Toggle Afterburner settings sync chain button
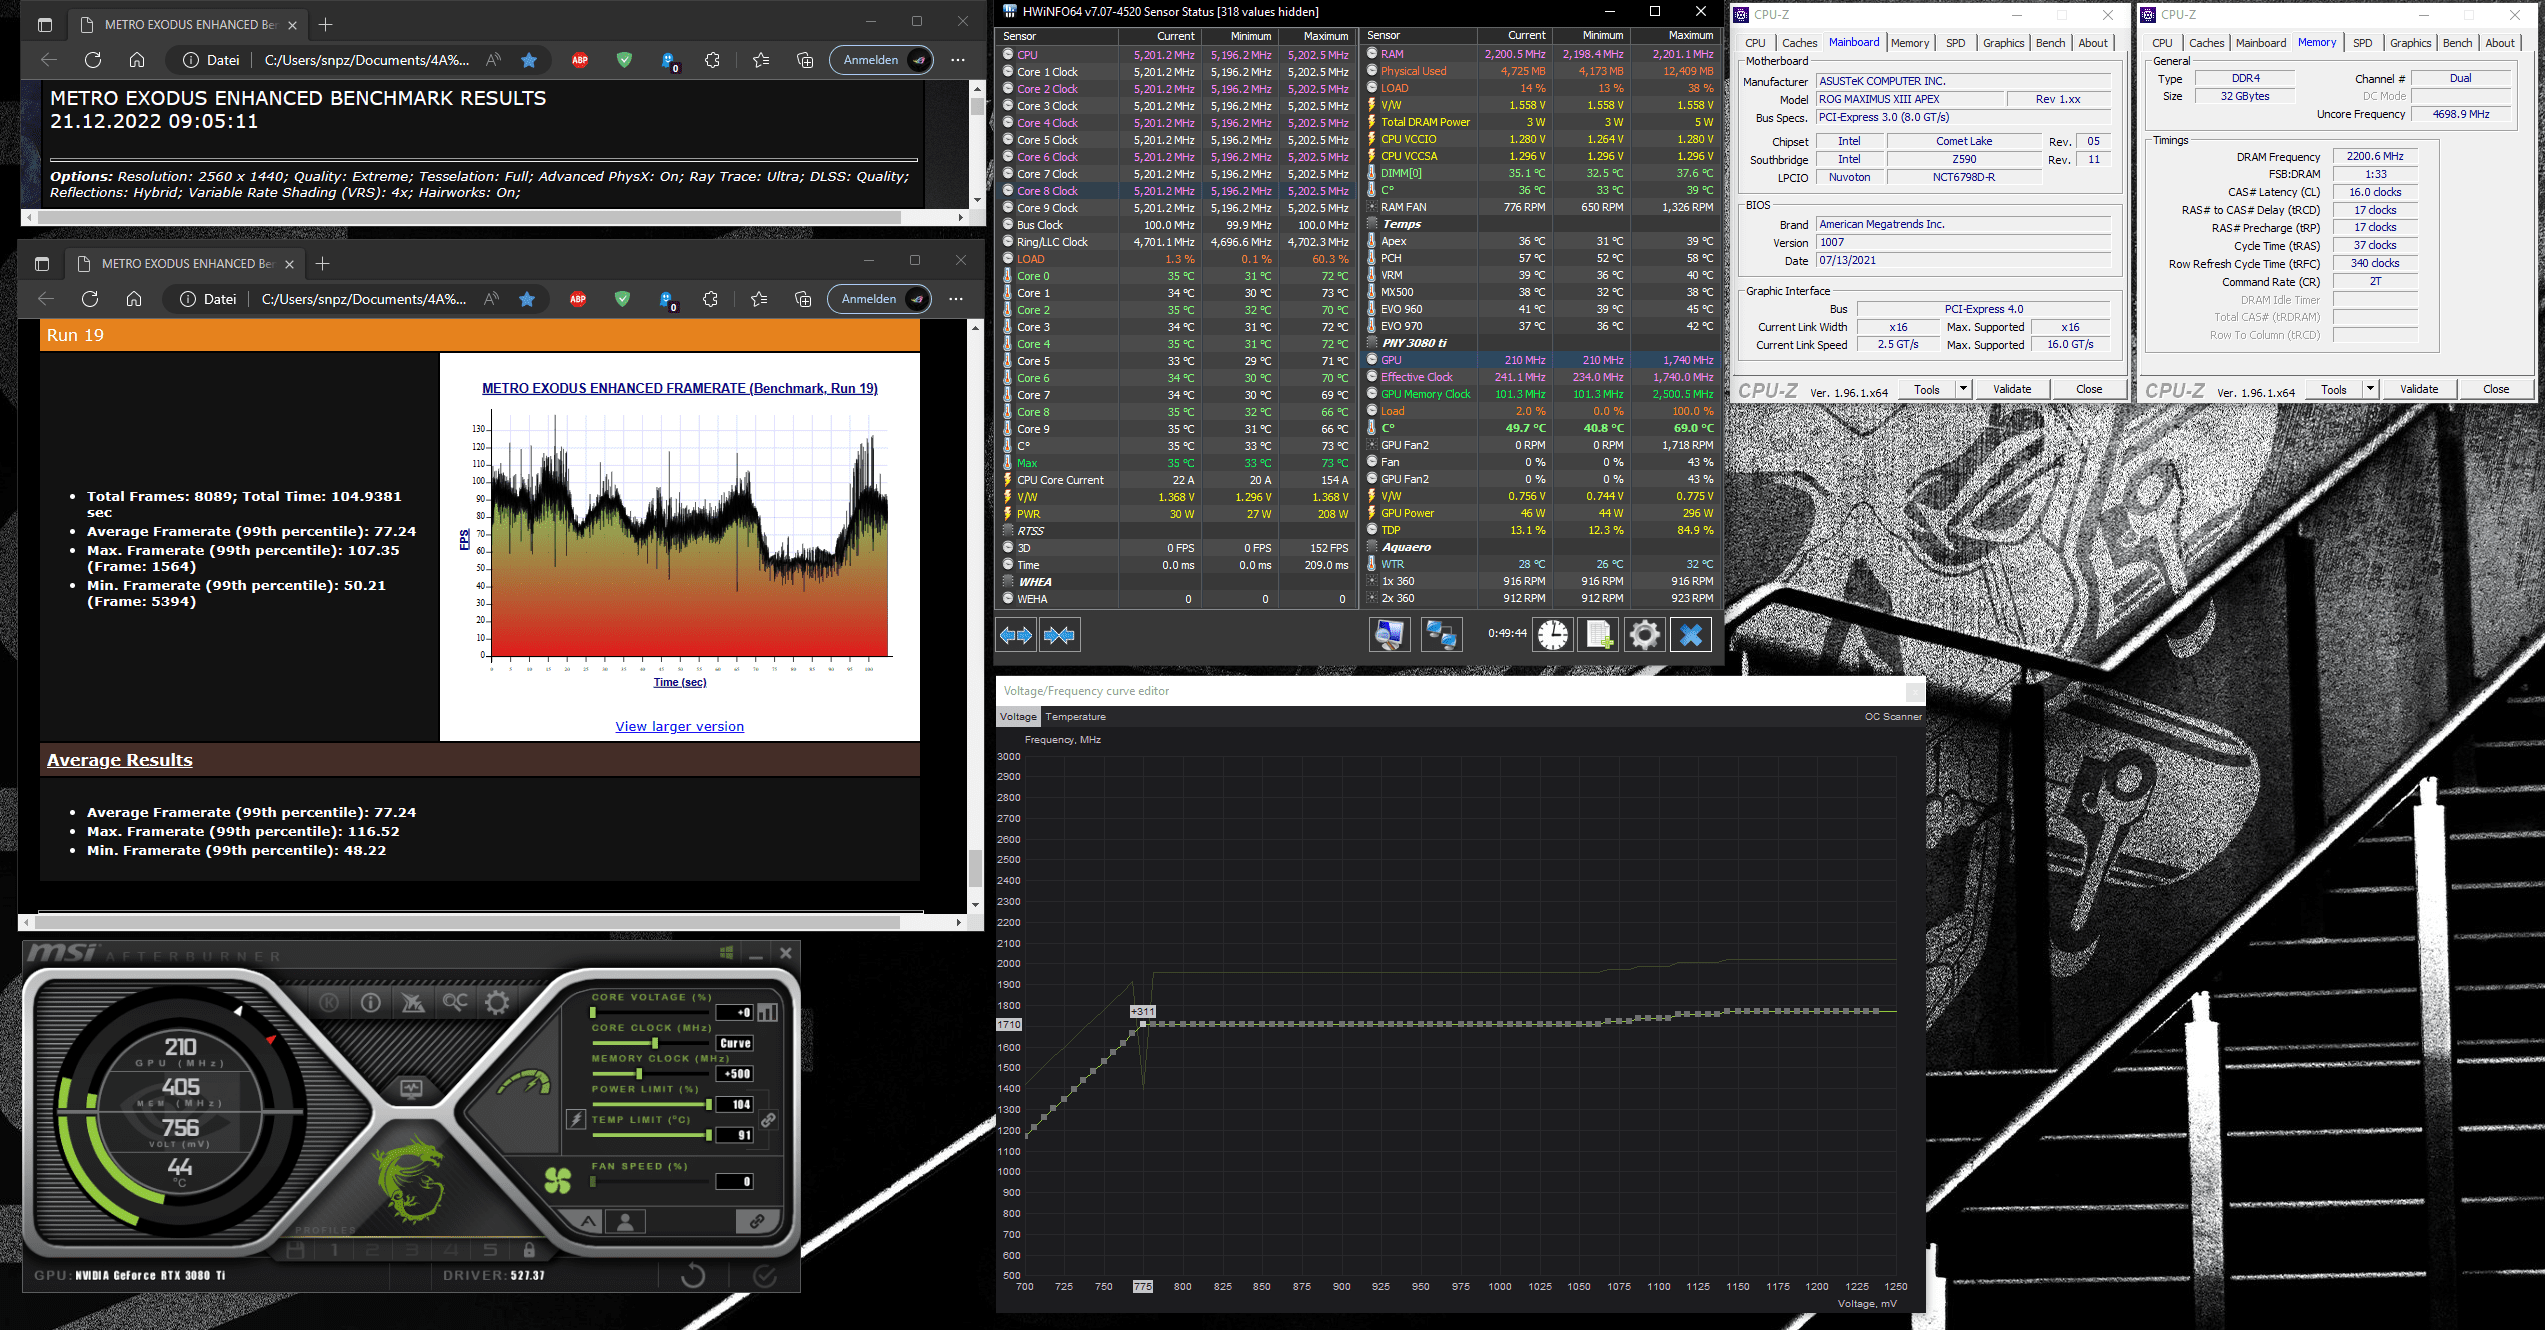Image resolution: width=2545 pixels, height=1330 pixels. pos(757,1221)
